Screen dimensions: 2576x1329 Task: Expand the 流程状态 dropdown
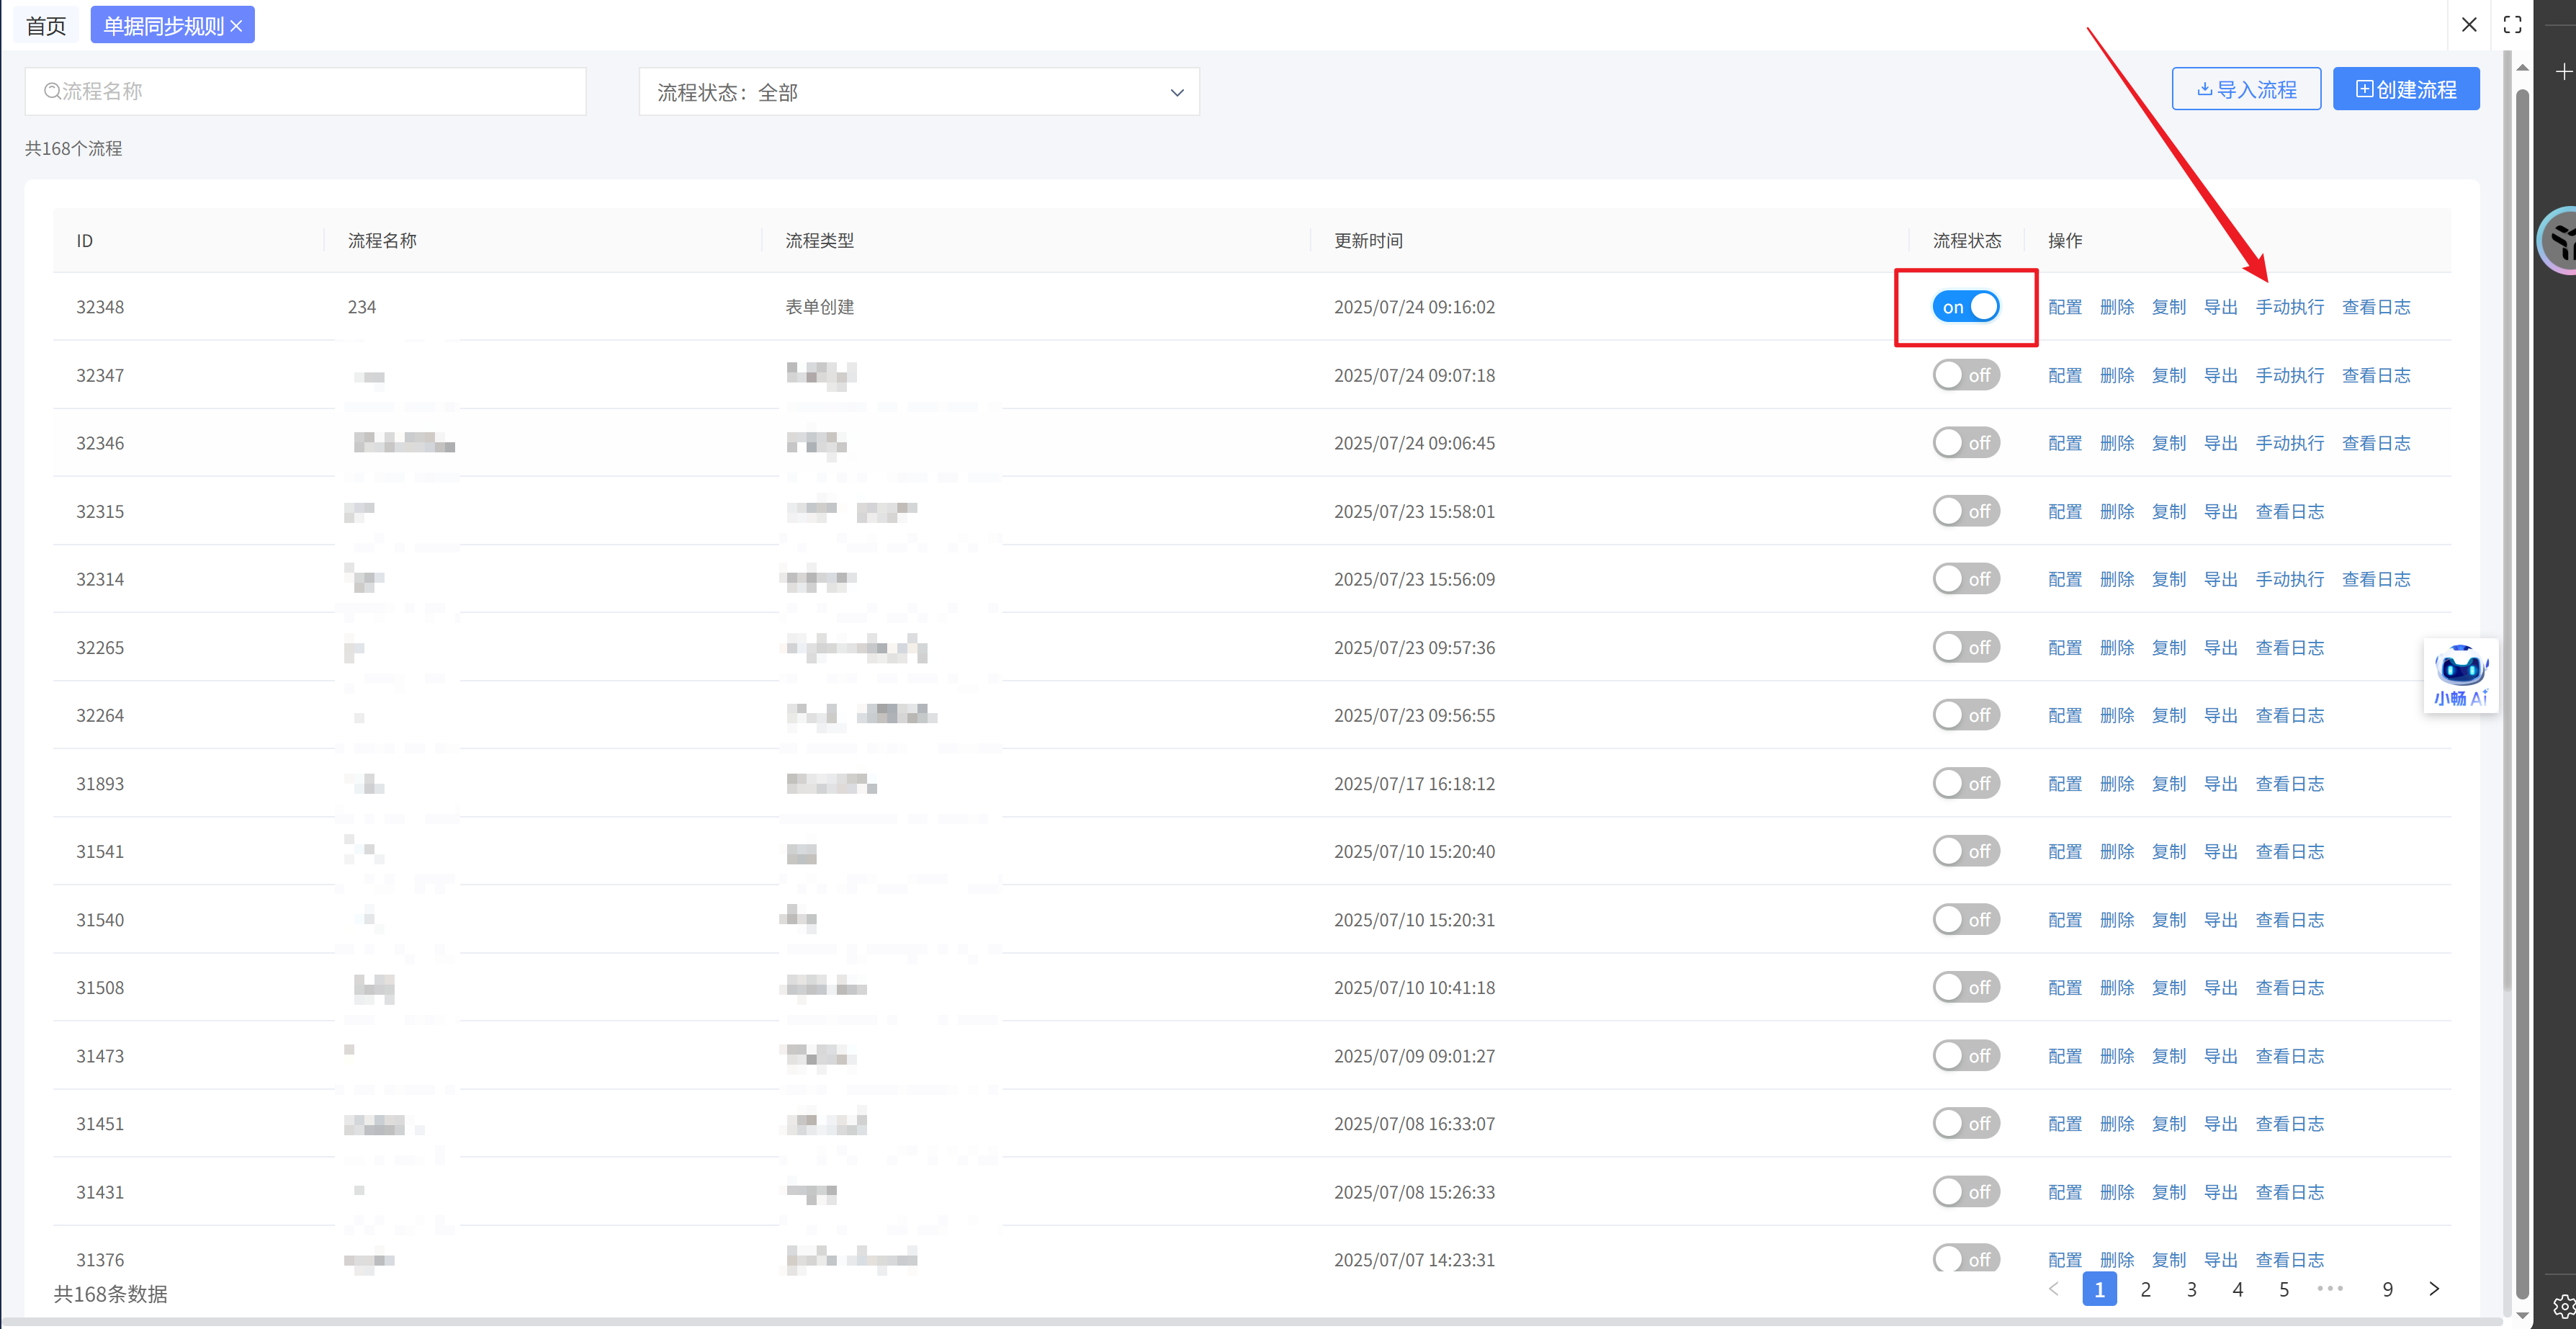(x=918, y=92)
